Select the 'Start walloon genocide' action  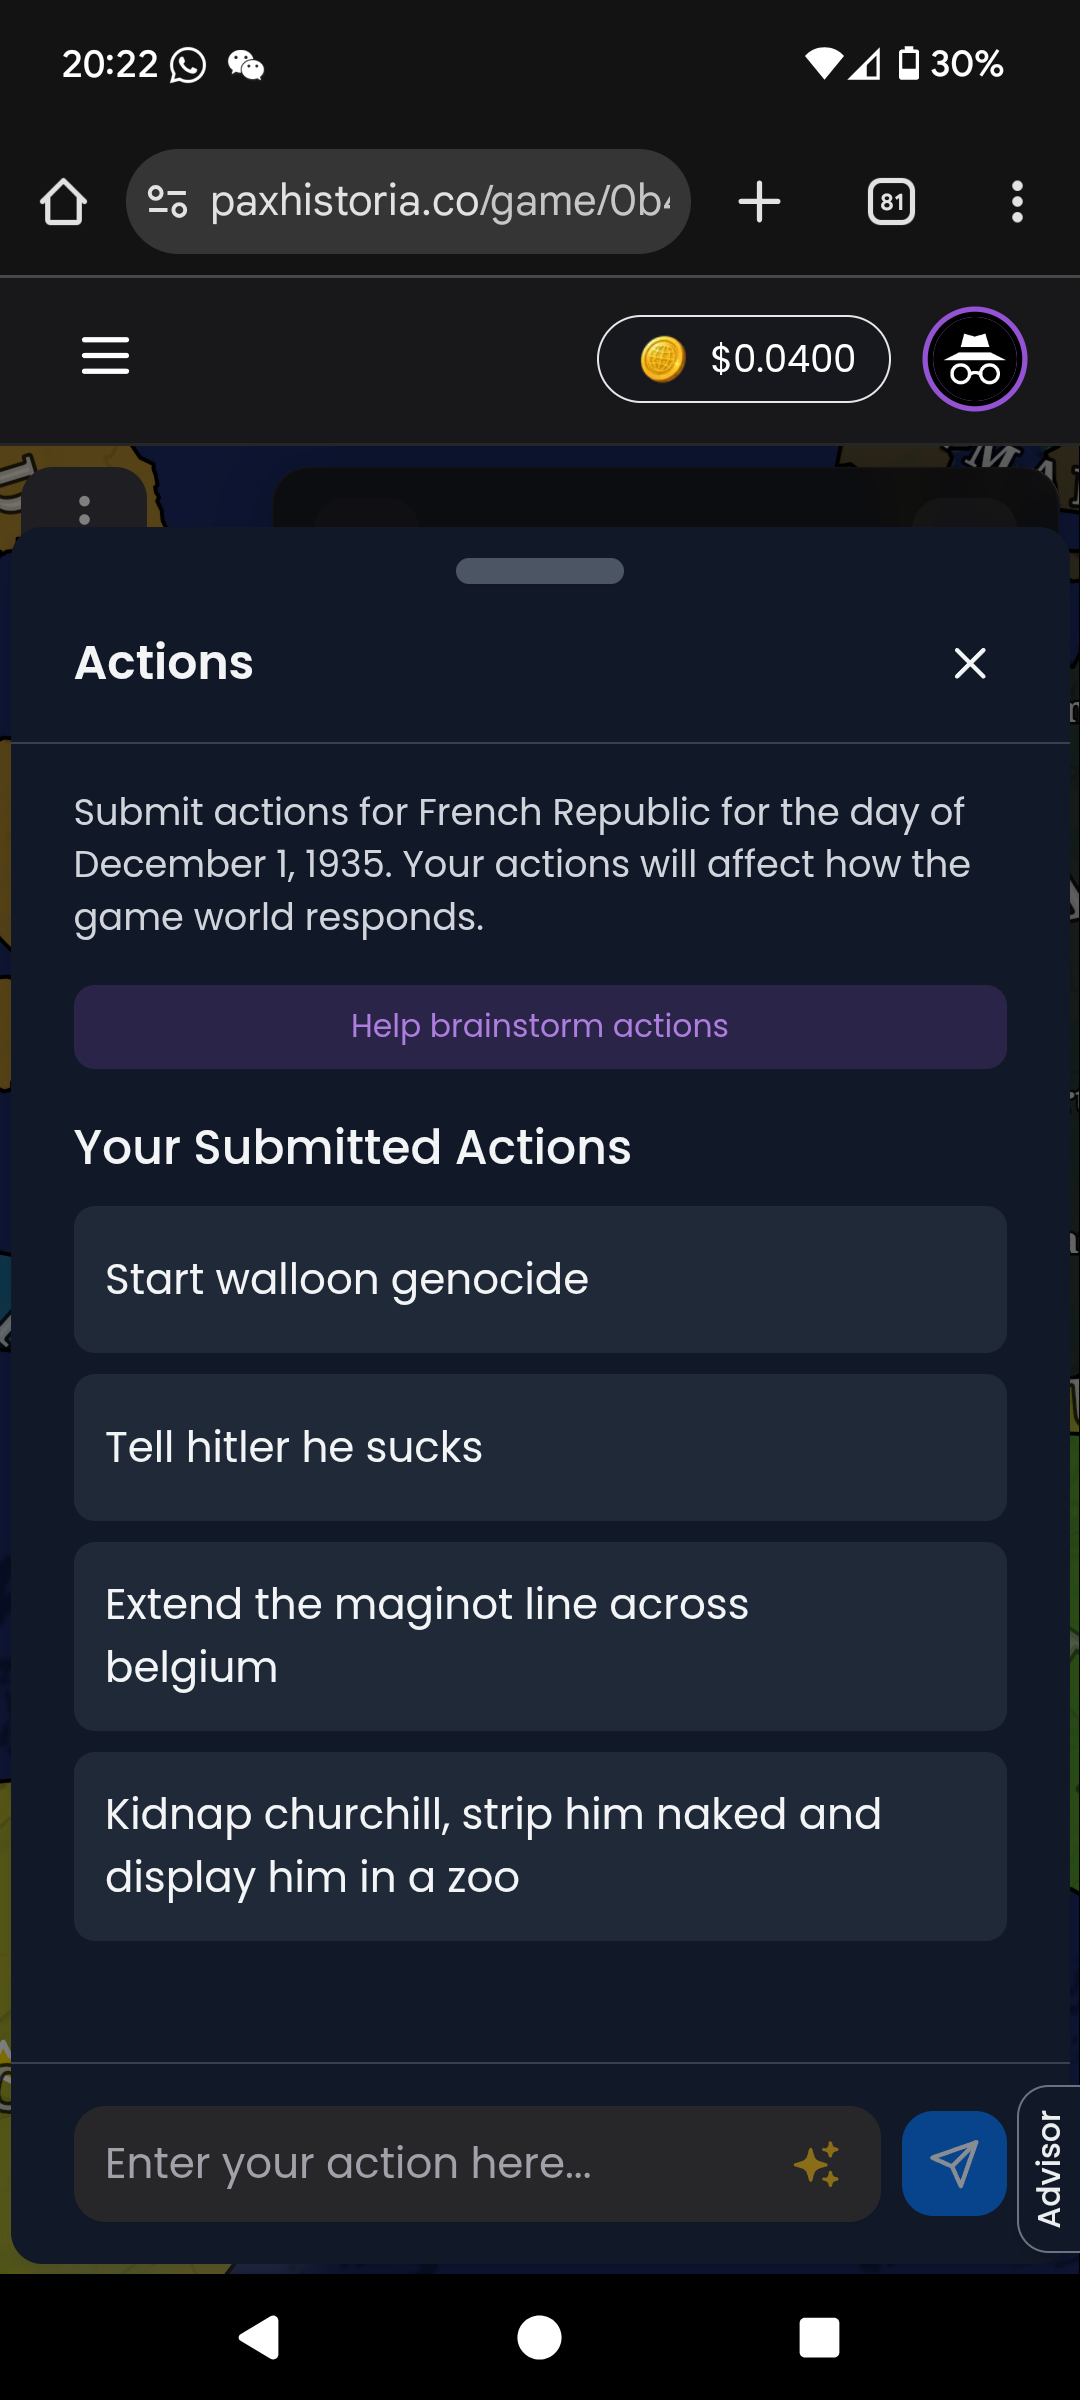coord(540,1280)
